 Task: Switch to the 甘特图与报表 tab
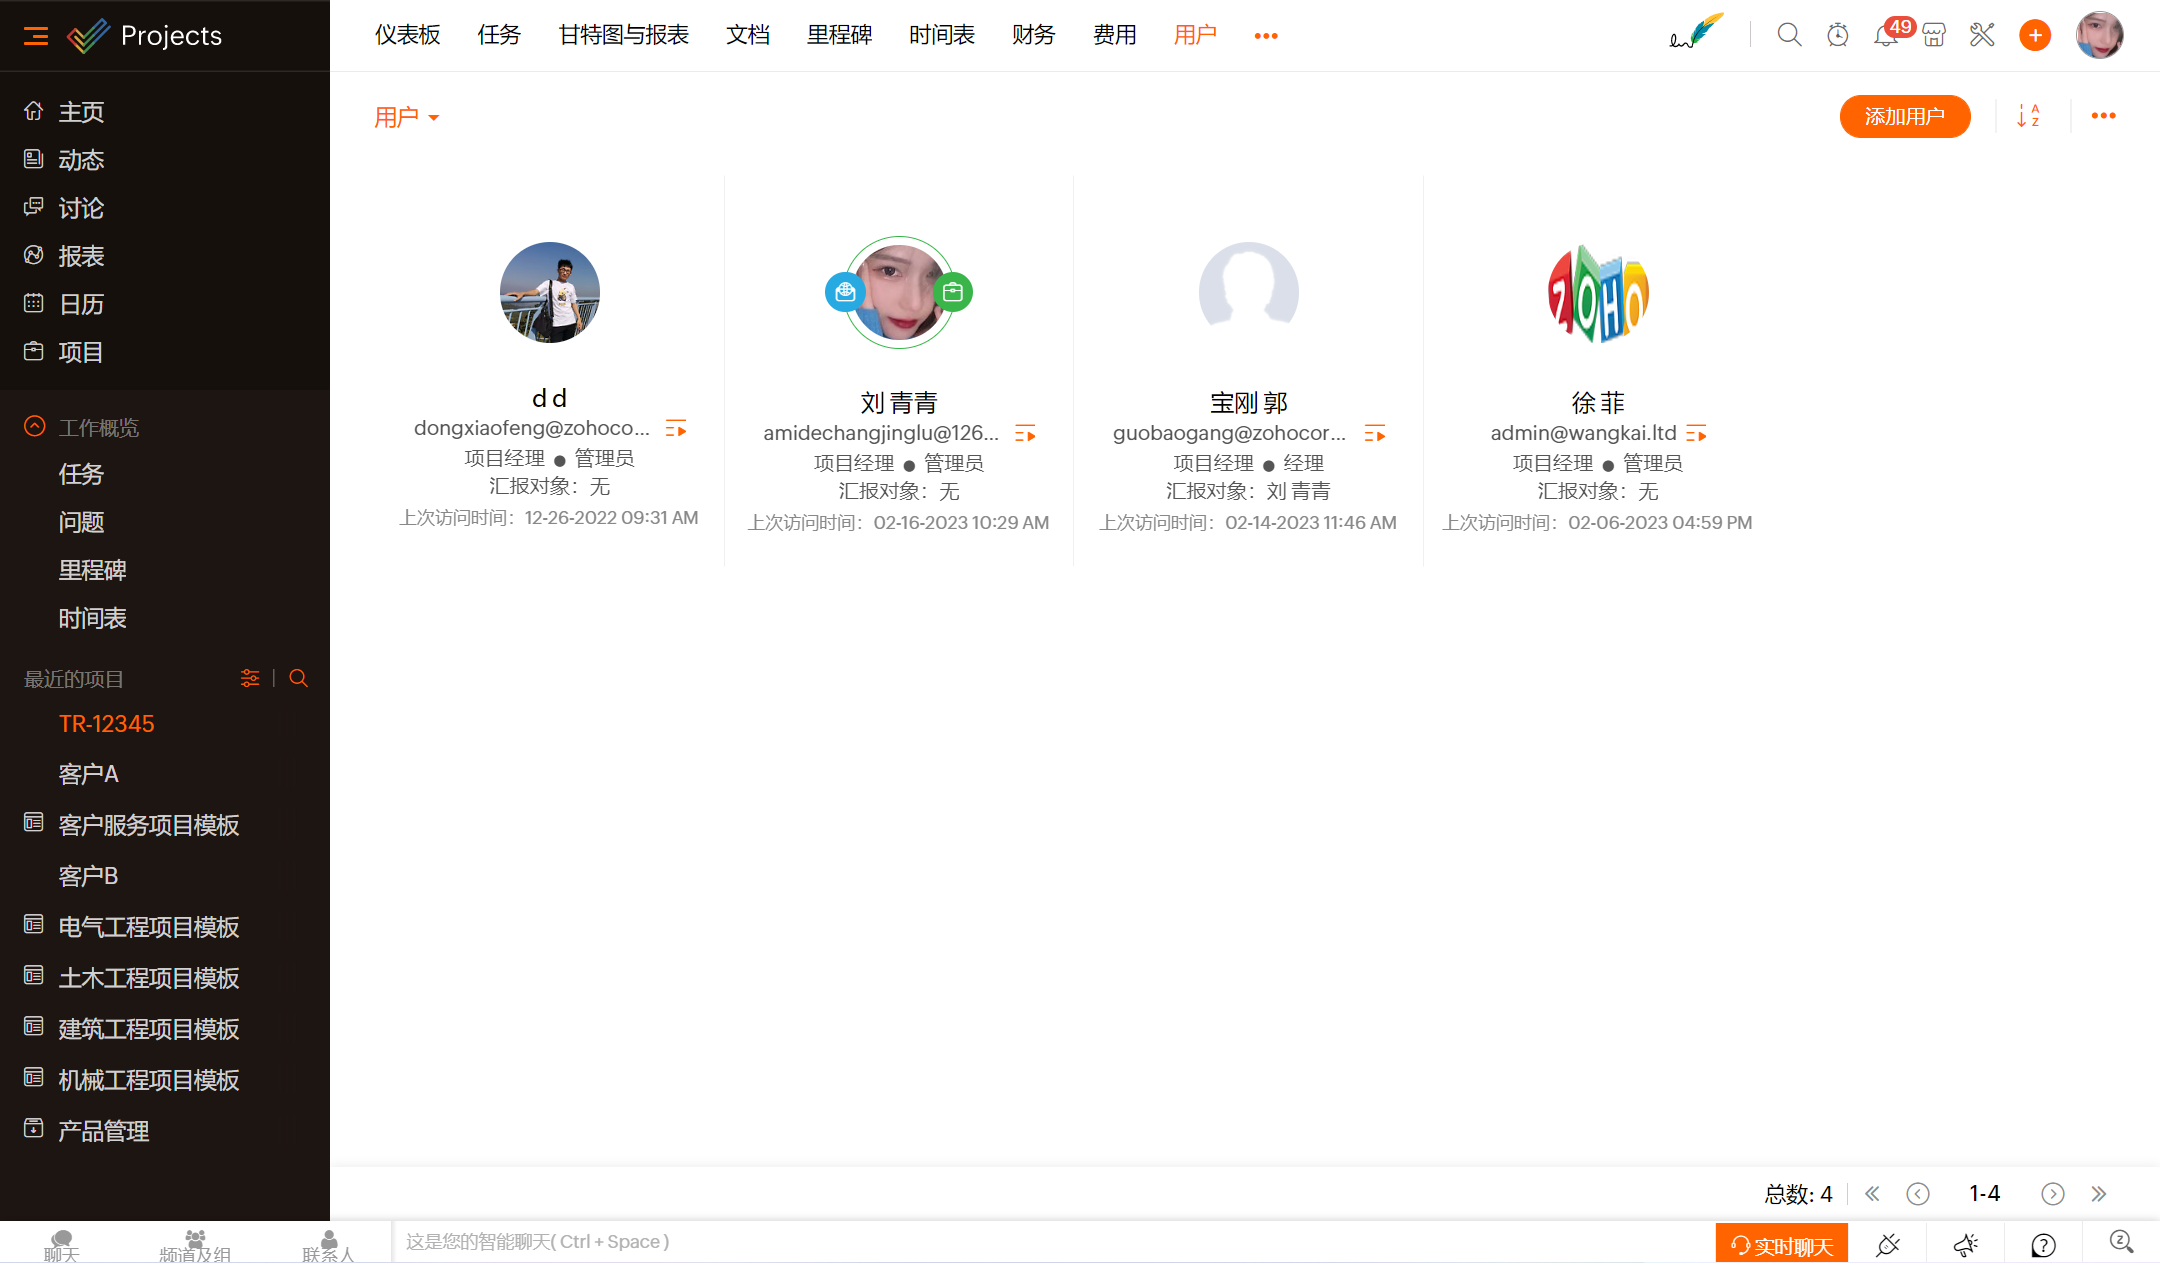(623, 36)
